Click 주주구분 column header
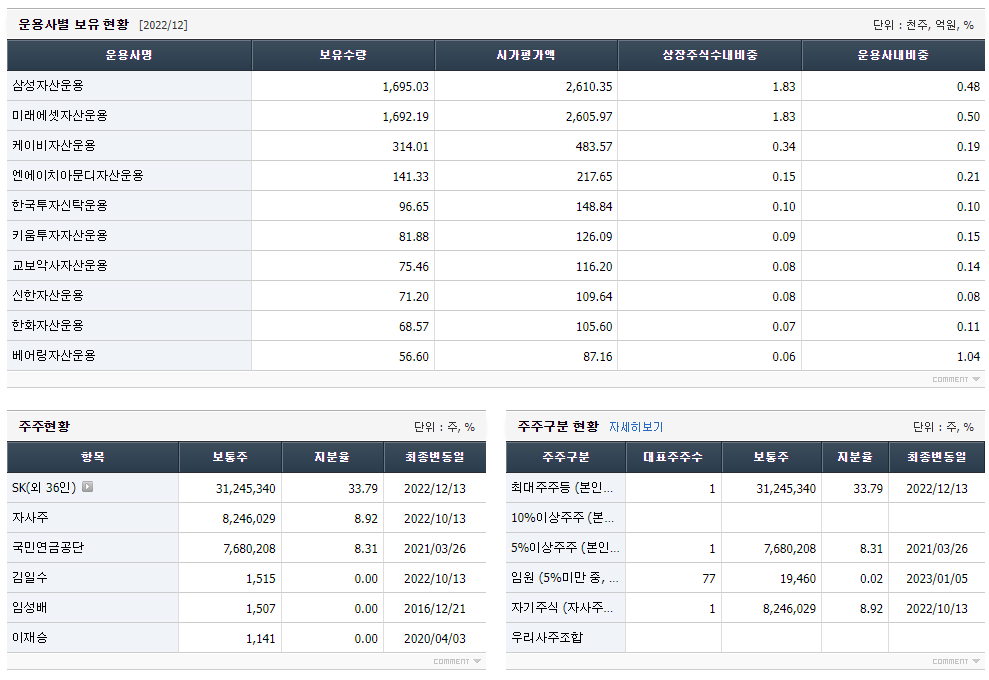Image resolution: width=989 pixels, height=680 pixels. coord(566,457)
